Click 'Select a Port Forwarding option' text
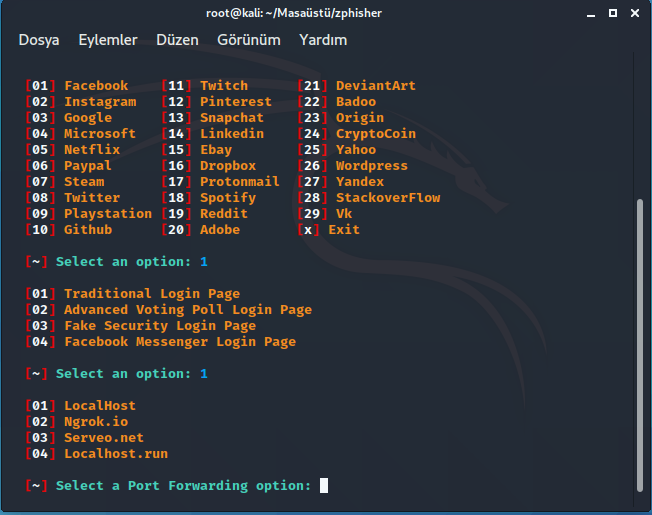The width and height of the screenshot is (652, 515). pyautogui.click(x=183, y=485)
